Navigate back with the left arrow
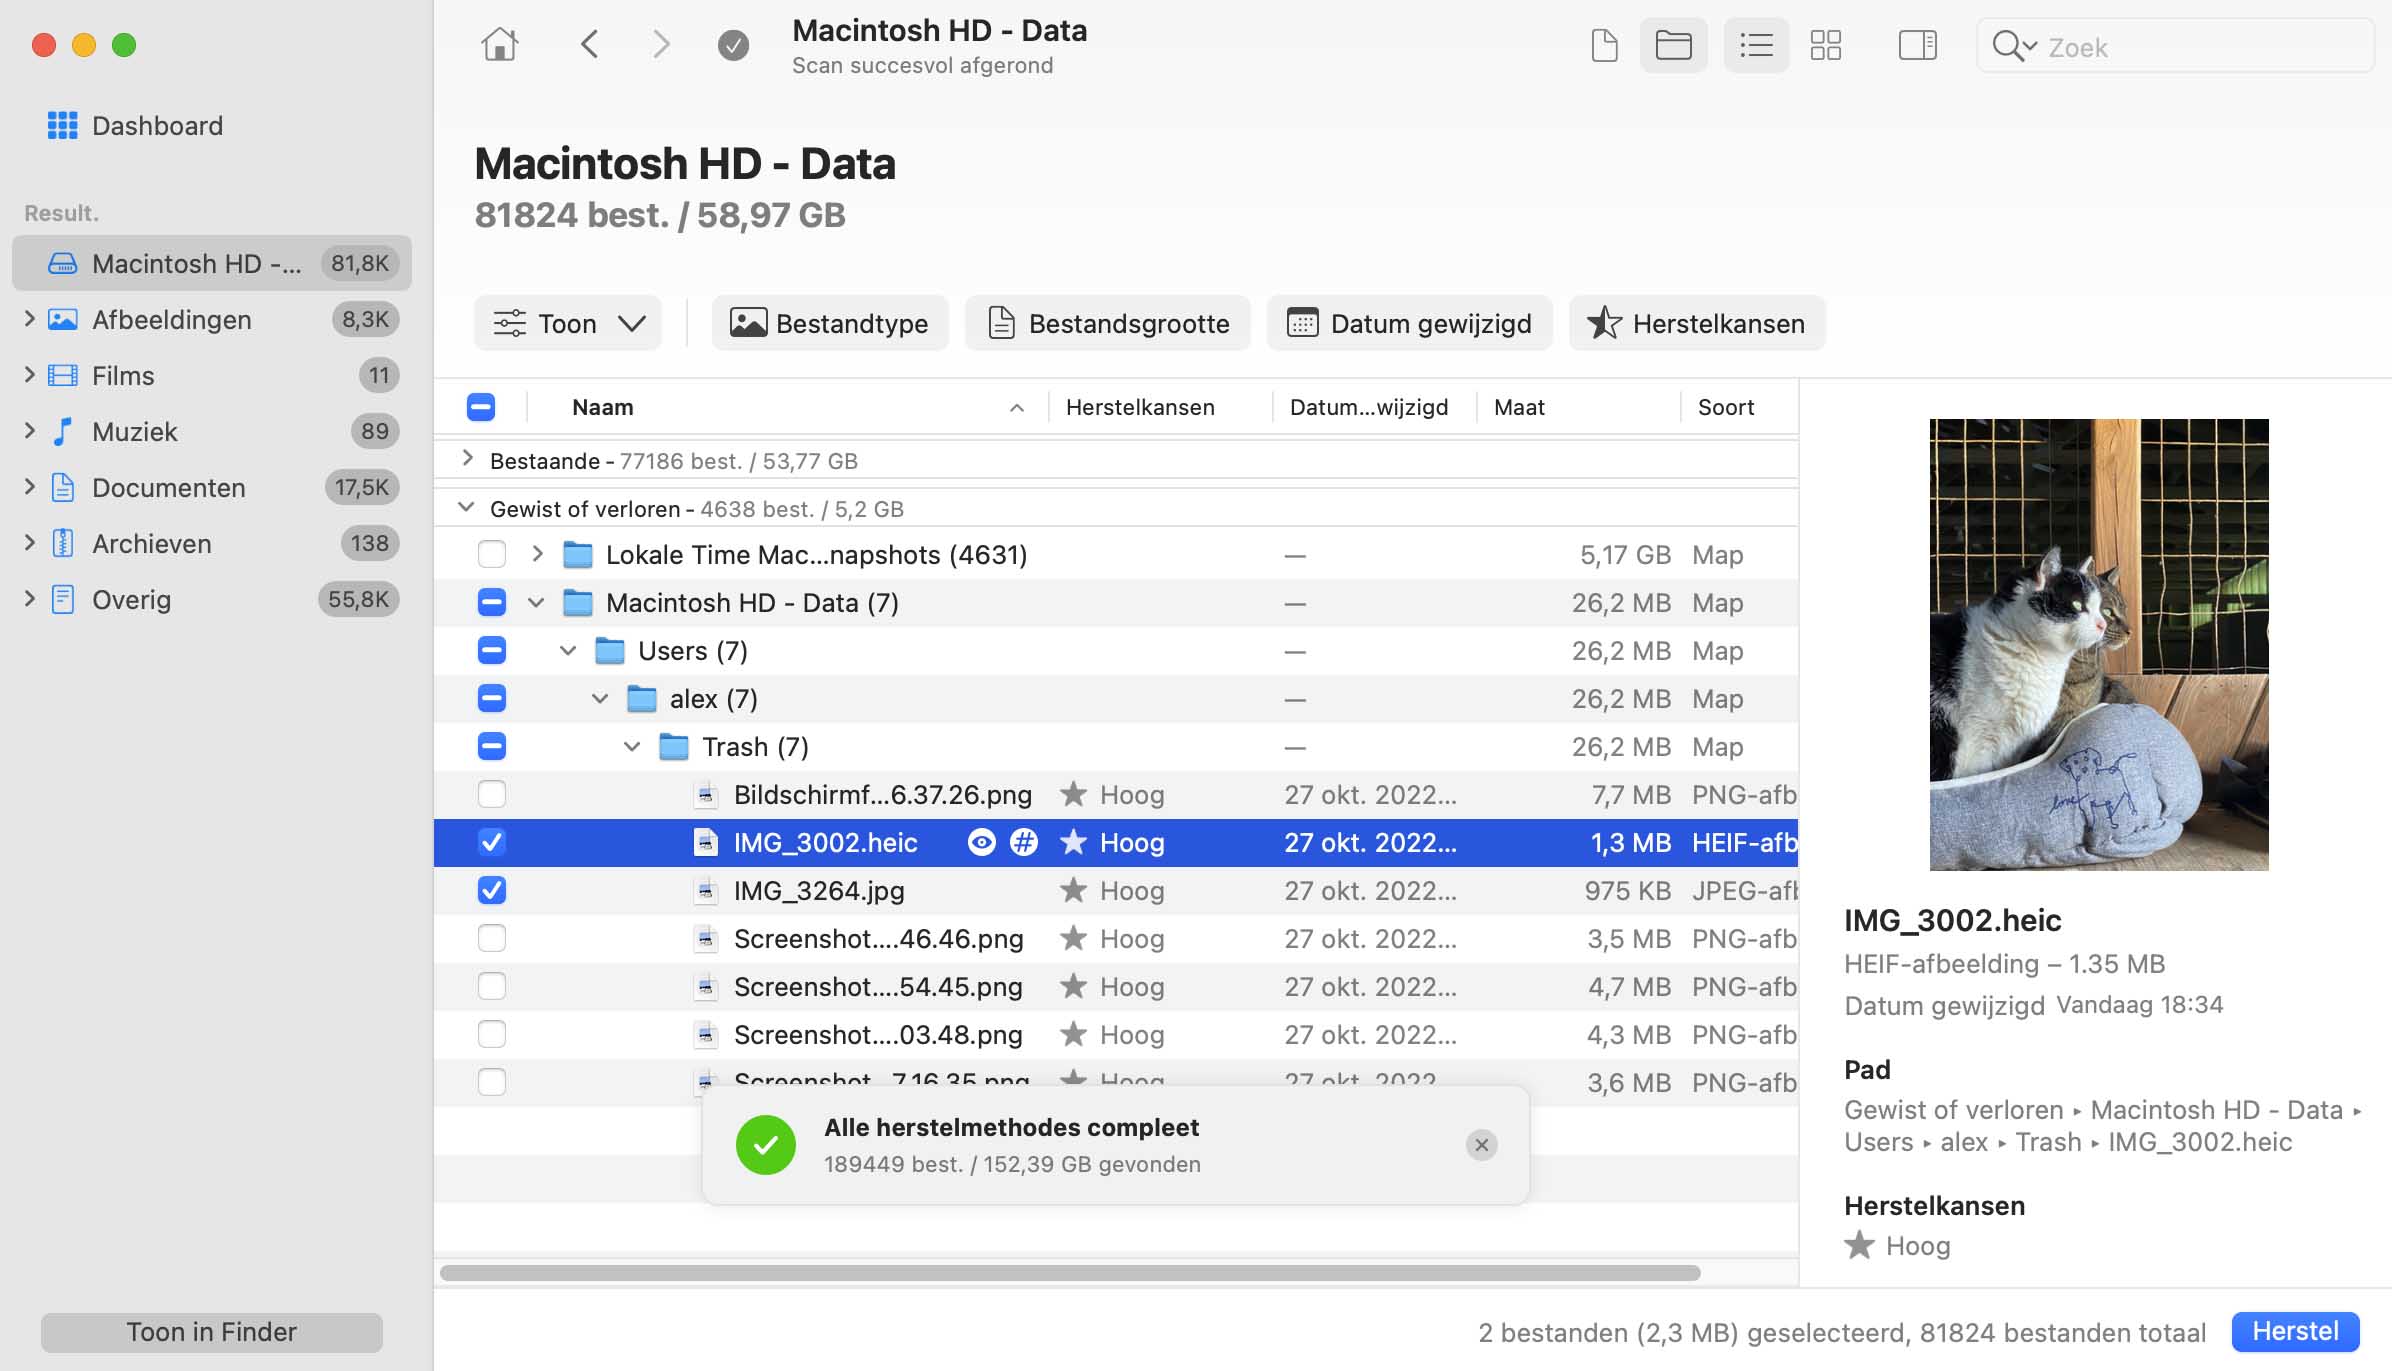The width and height of the screenshot is (2392, 1371). point(590,45)
